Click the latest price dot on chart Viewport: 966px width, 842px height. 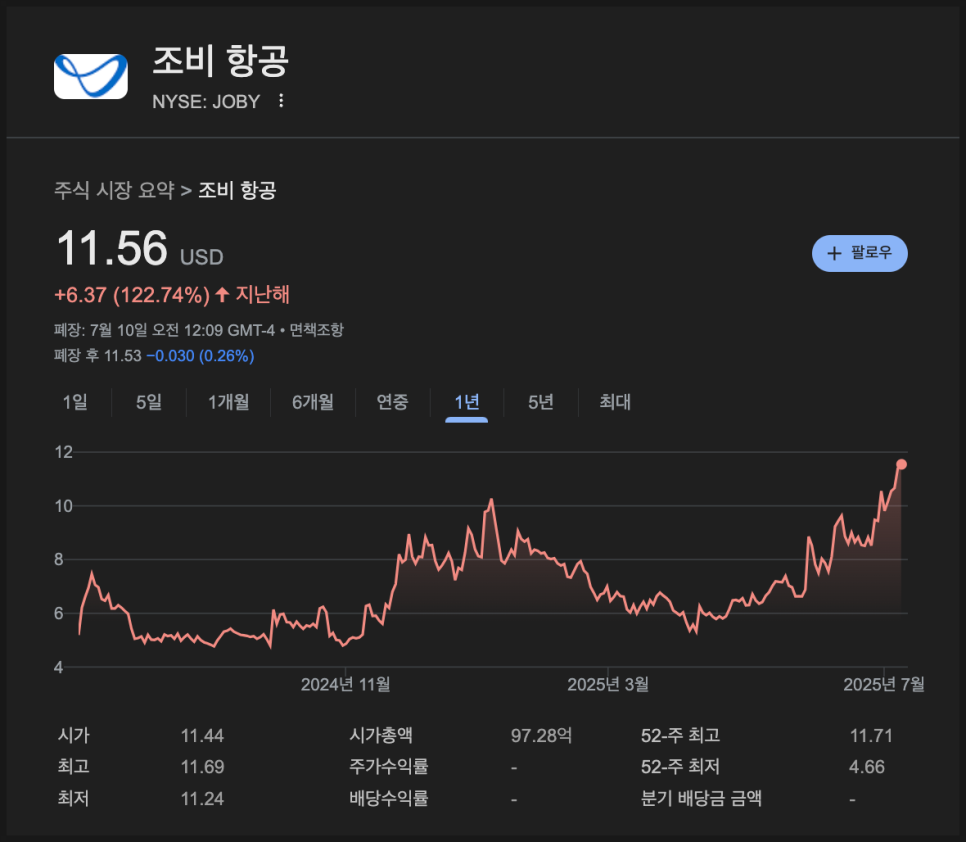(901, 464)
